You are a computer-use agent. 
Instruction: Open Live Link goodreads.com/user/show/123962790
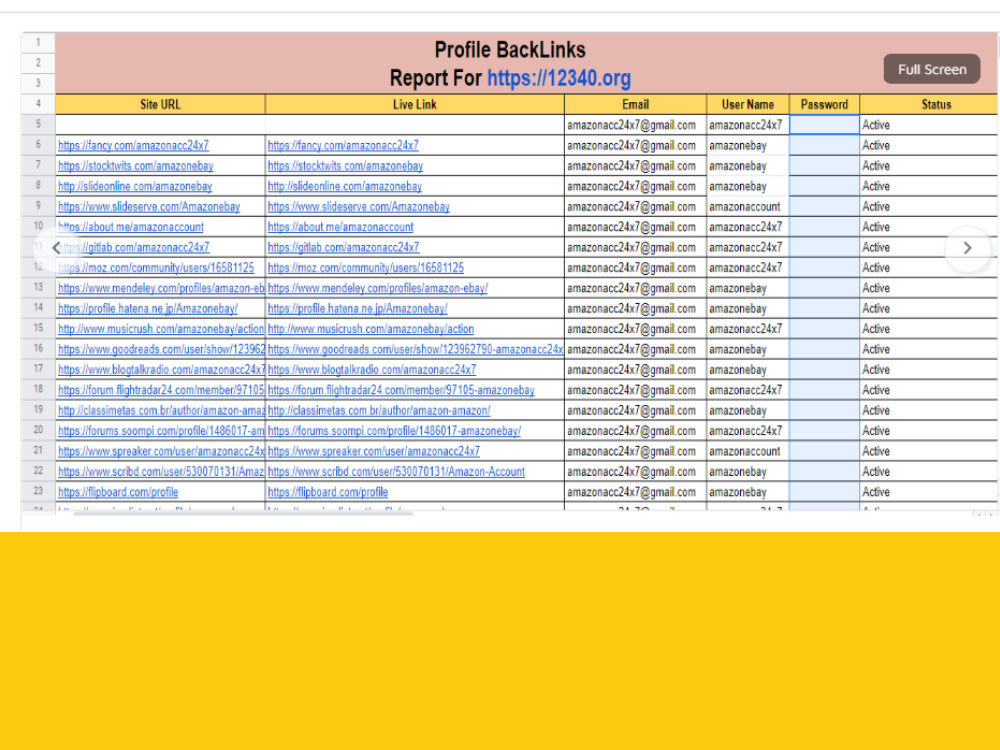pyautogui.click(x=415, y=349)
